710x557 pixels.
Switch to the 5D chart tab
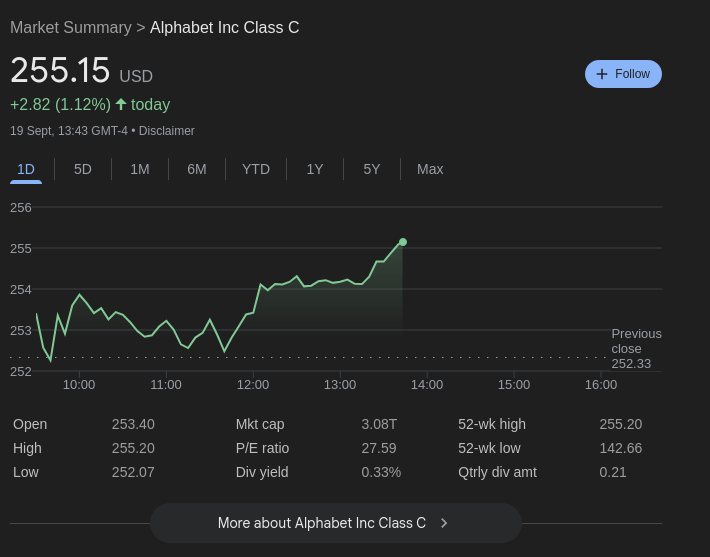pyautogui.click(x=83, y=169)
